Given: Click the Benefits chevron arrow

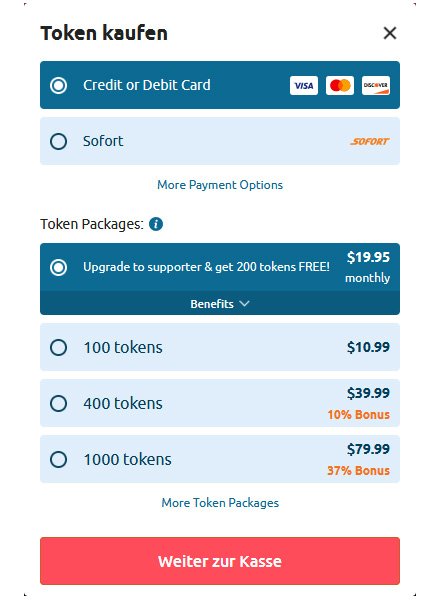Looking at the screenshot, I should [244, 303].
